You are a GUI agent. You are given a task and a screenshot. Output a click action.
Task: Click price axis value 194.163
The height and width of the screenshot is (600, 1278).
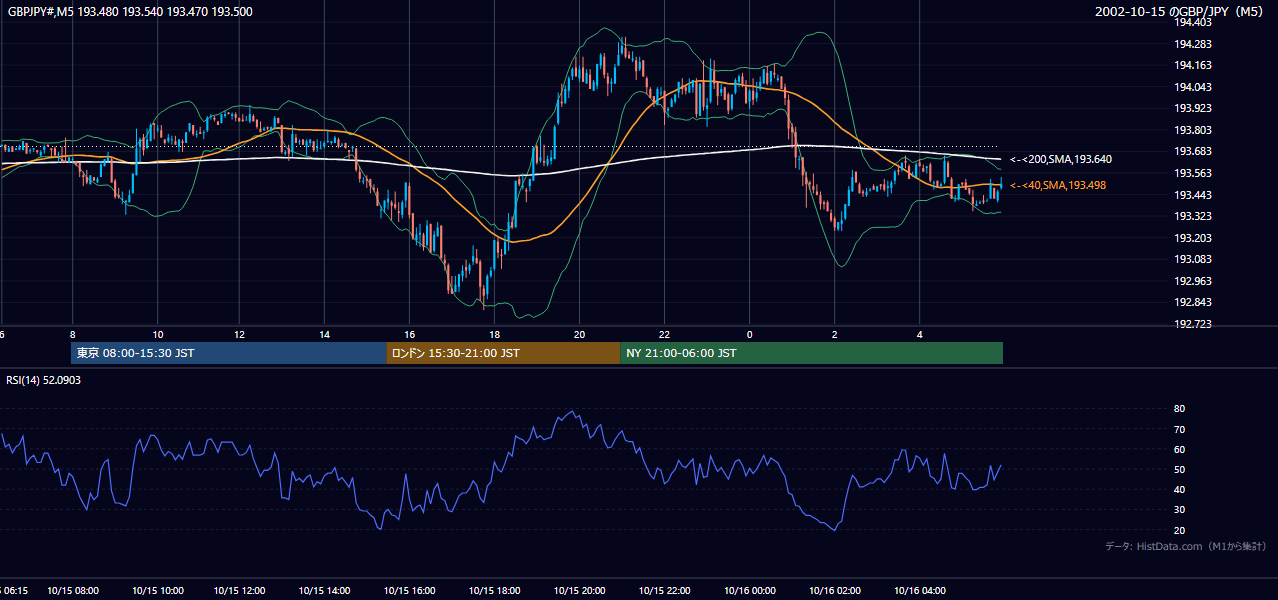[x=1194, y=65]
